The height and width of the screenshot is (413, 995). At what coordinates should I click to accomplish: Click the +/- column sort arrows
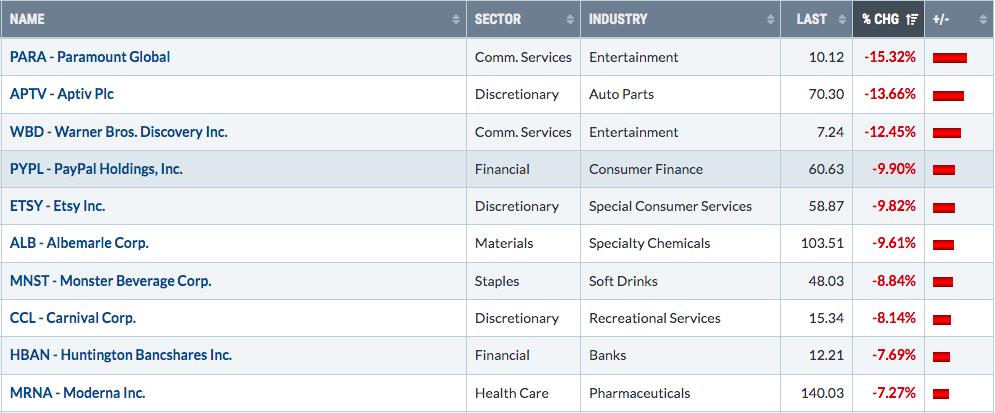983,20
